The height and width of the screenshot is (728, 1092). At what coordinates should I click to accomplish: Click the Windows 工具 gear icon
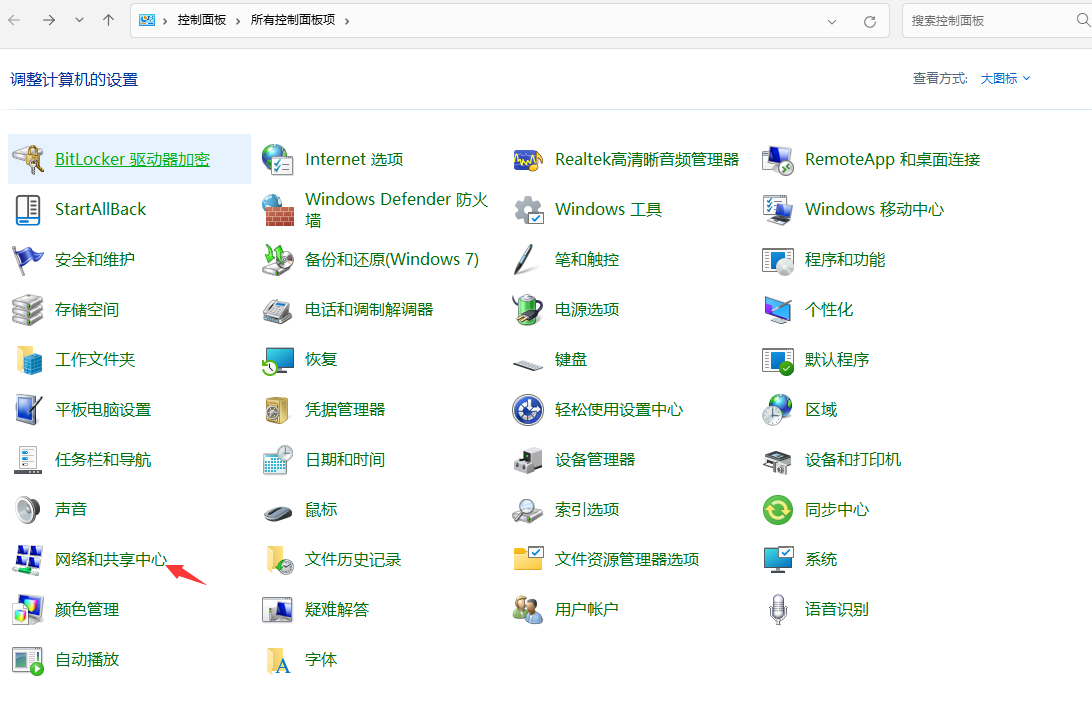tap(529, 210)
